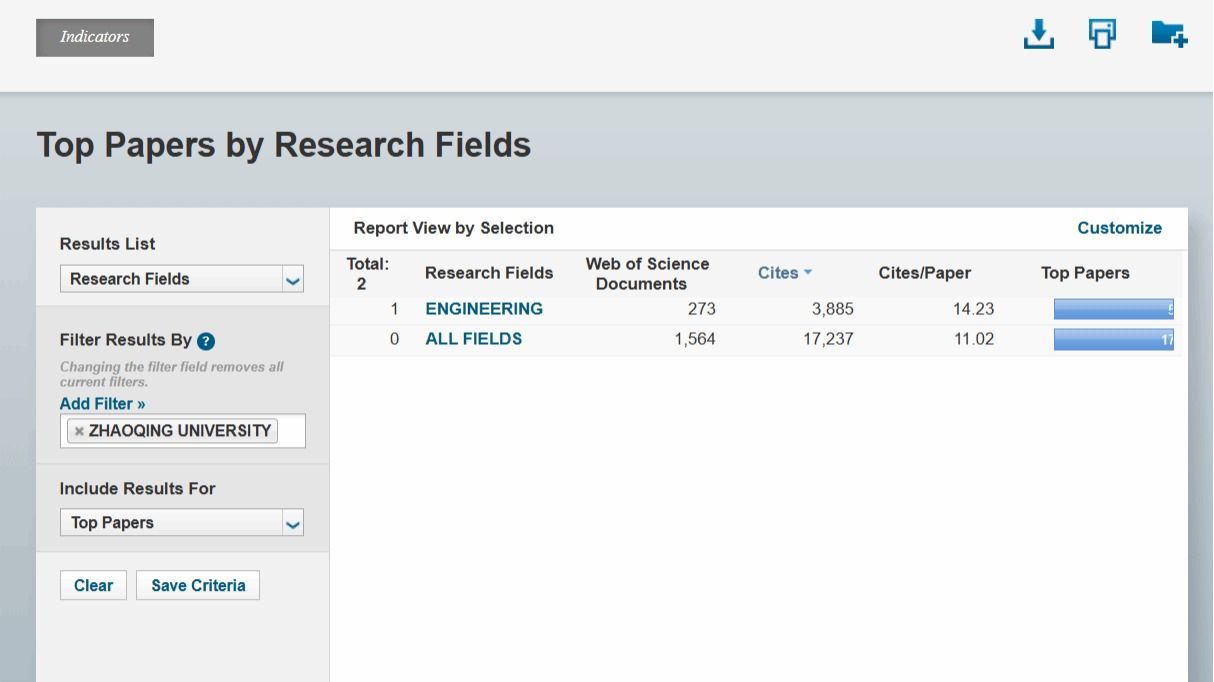The width and height of the screenshot is (1214, 682).
Task: Click the download report icon
Action: click(1039, 35)
